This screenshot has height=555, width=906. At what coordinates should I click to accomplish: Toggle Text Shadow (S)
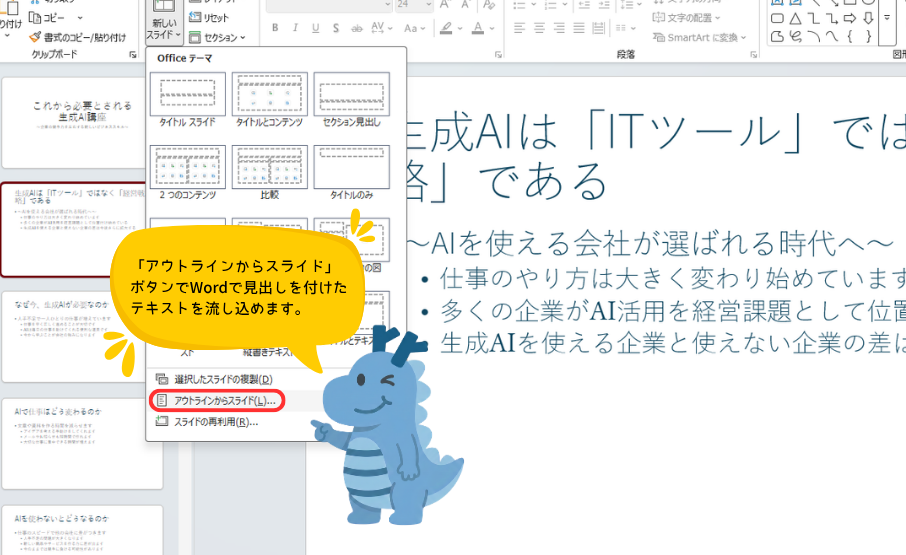coord(336,28)
